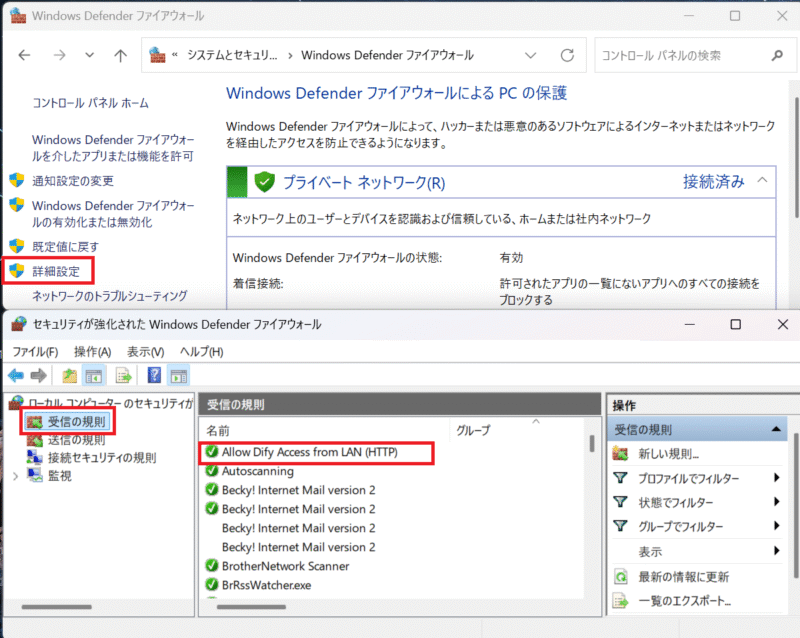
Task: Select the Allow Dify Access from LAN (HTTP) rule
Action: pyautogui.click(x=309, y=452)
